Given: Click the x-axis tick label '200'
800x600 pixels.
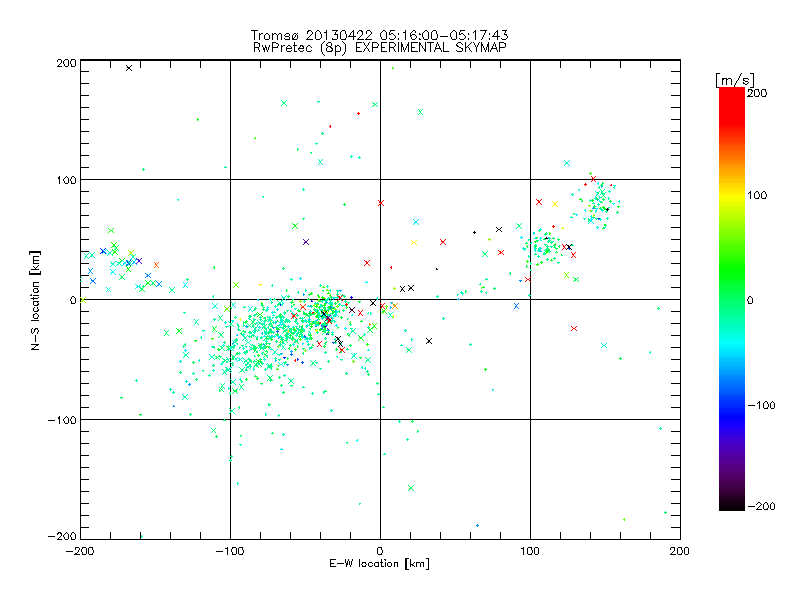Looking at the screenshot, I should [x=680, y=551].
